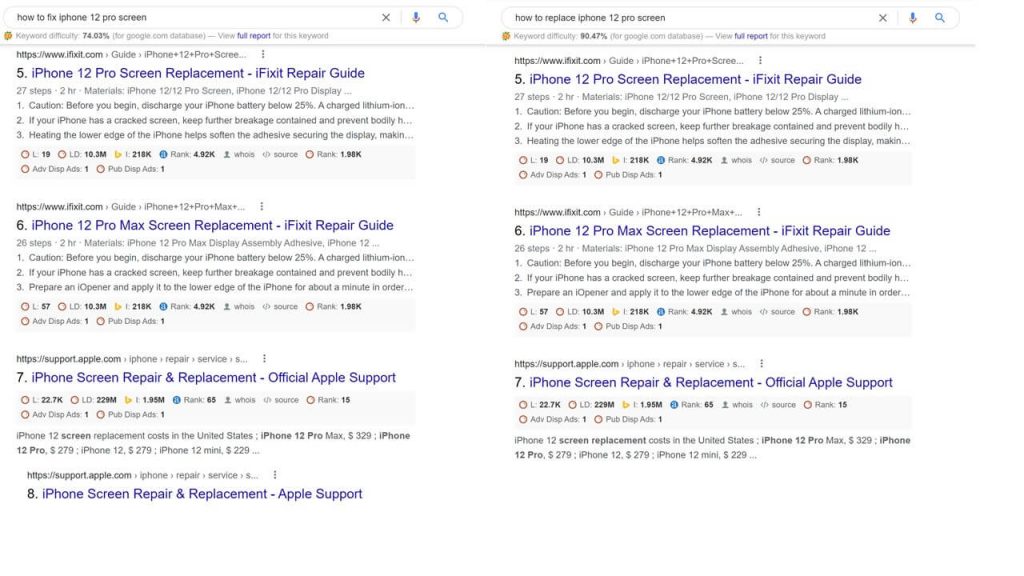This screenshot has width=1024, height=576.
Task: Click whois in left result 5 metrics
Action: 239,155
